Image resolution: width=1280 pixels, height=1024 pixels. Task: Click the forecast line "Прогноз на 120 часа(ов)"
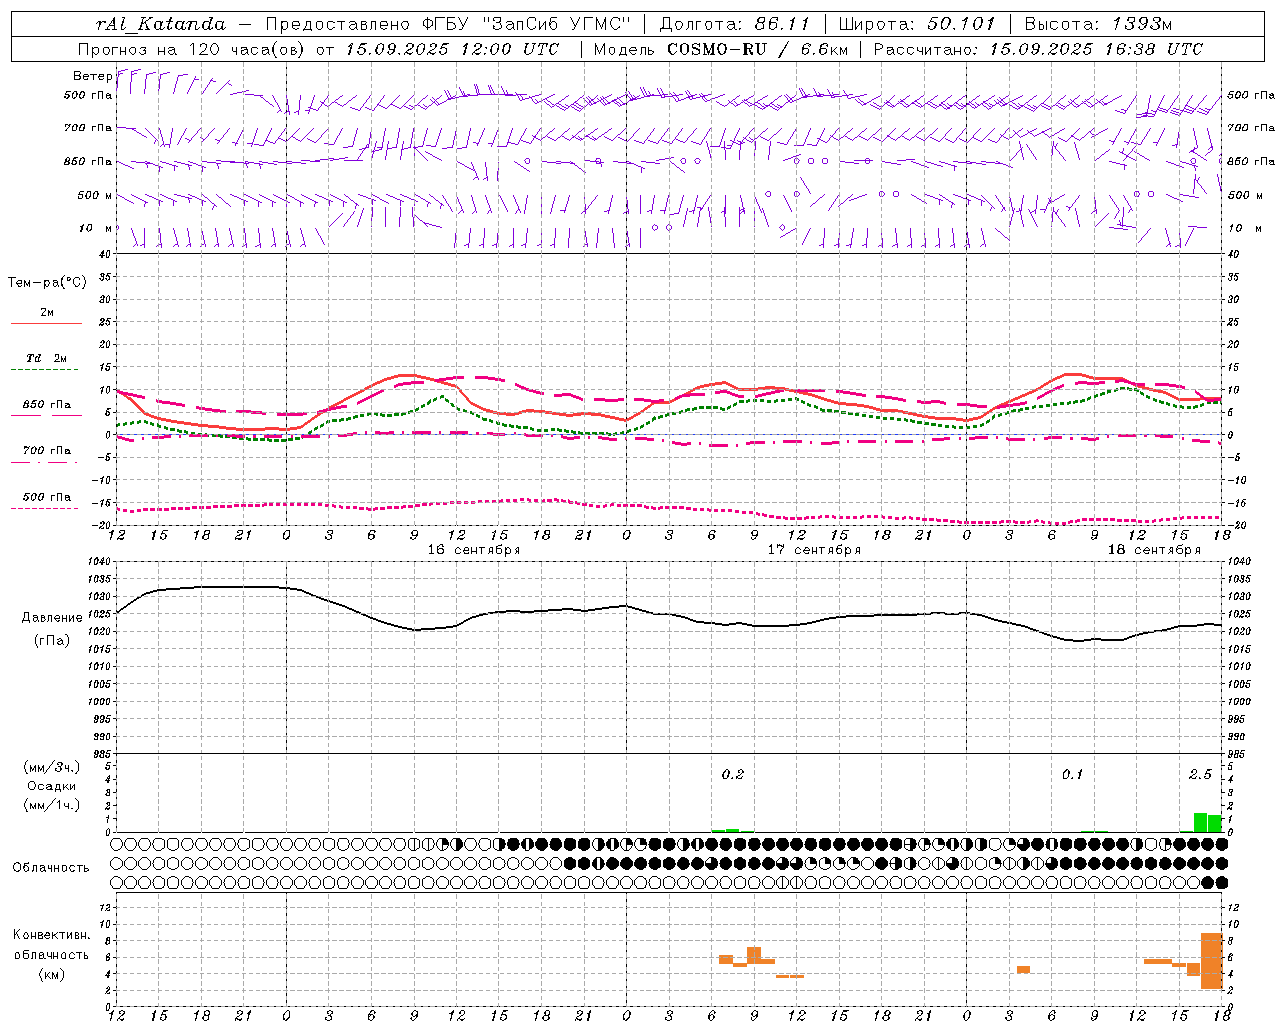[192, 49]
